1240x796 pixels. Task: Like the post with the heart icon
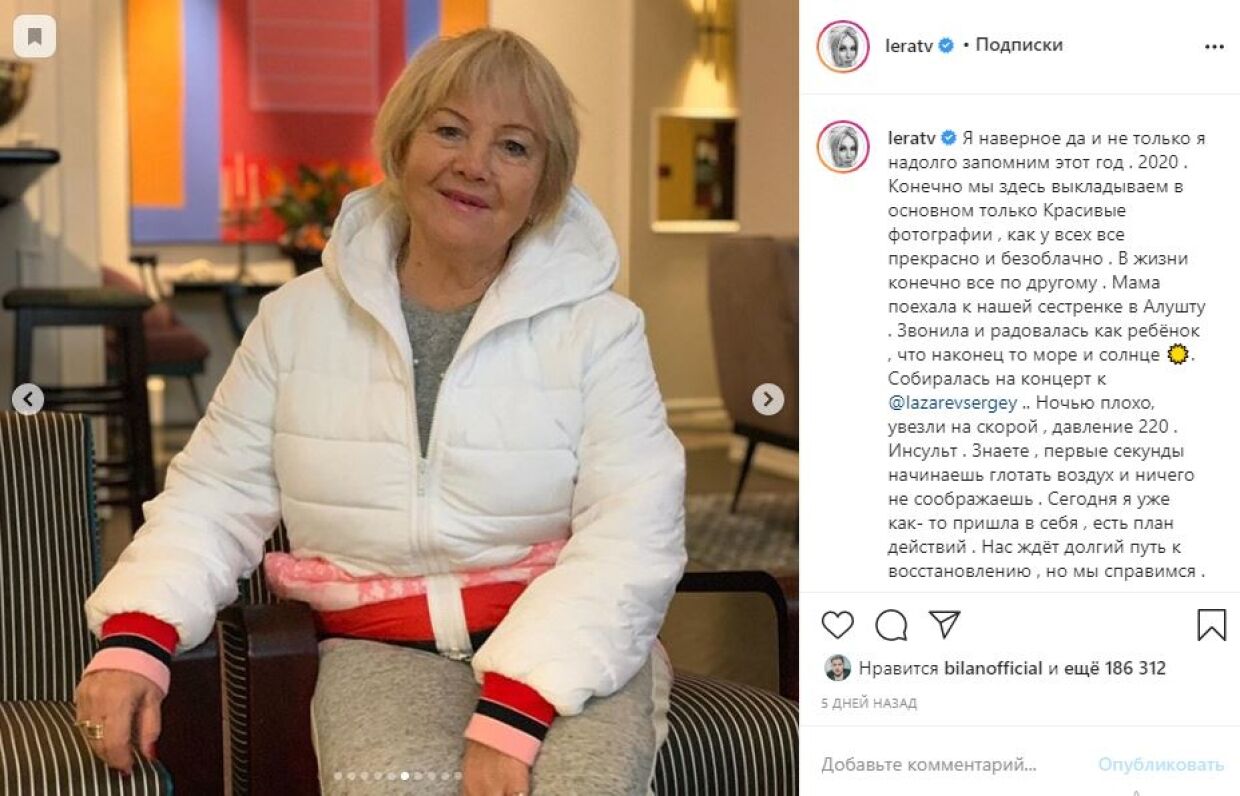coord(837,625)
